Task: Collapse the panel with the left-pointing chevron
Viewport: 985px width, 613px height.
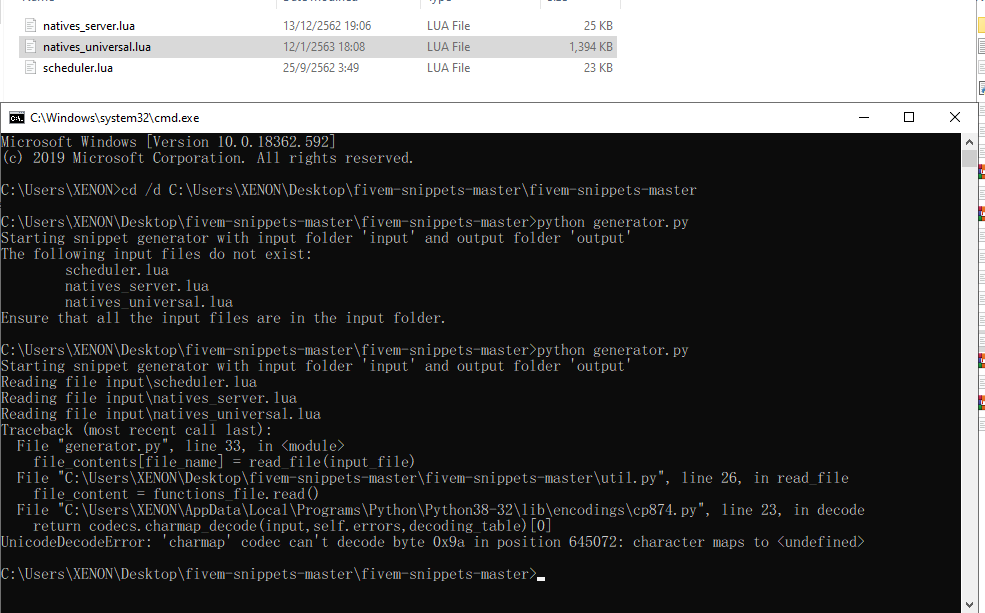Action: click(970, 139)
